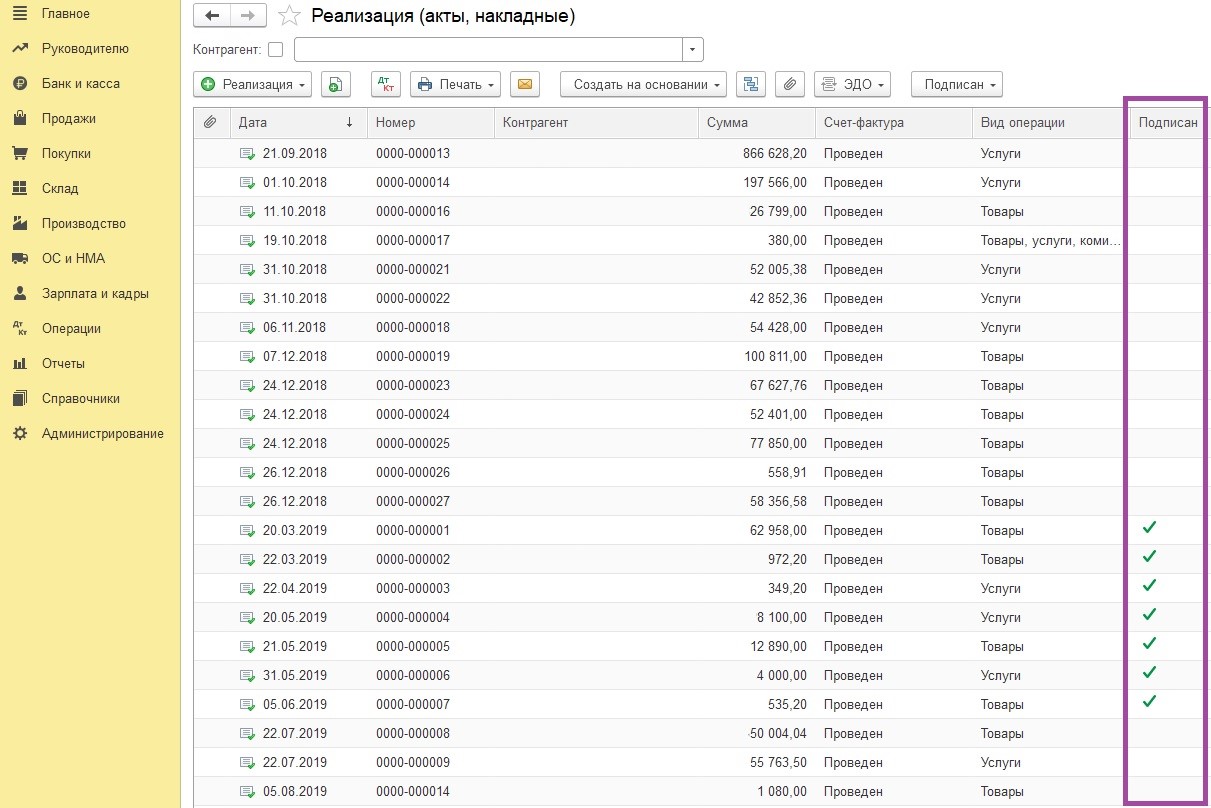Screen dimensions: 1211x808
Task: Go forward with the right arrow button
Action: coord(248,16)
